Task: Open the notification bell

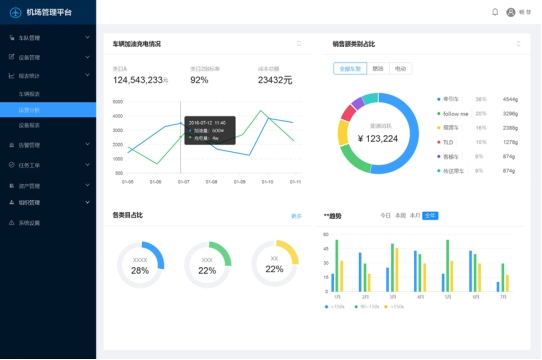Action: pyautogui.click(x=495, y=12)
